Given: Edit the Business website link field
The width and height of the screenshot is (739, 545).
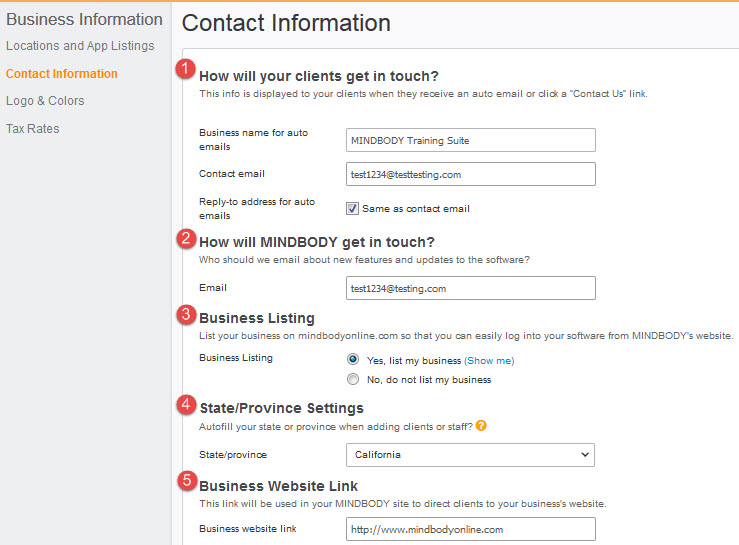Looking at the screenshot, I should 470,529.
